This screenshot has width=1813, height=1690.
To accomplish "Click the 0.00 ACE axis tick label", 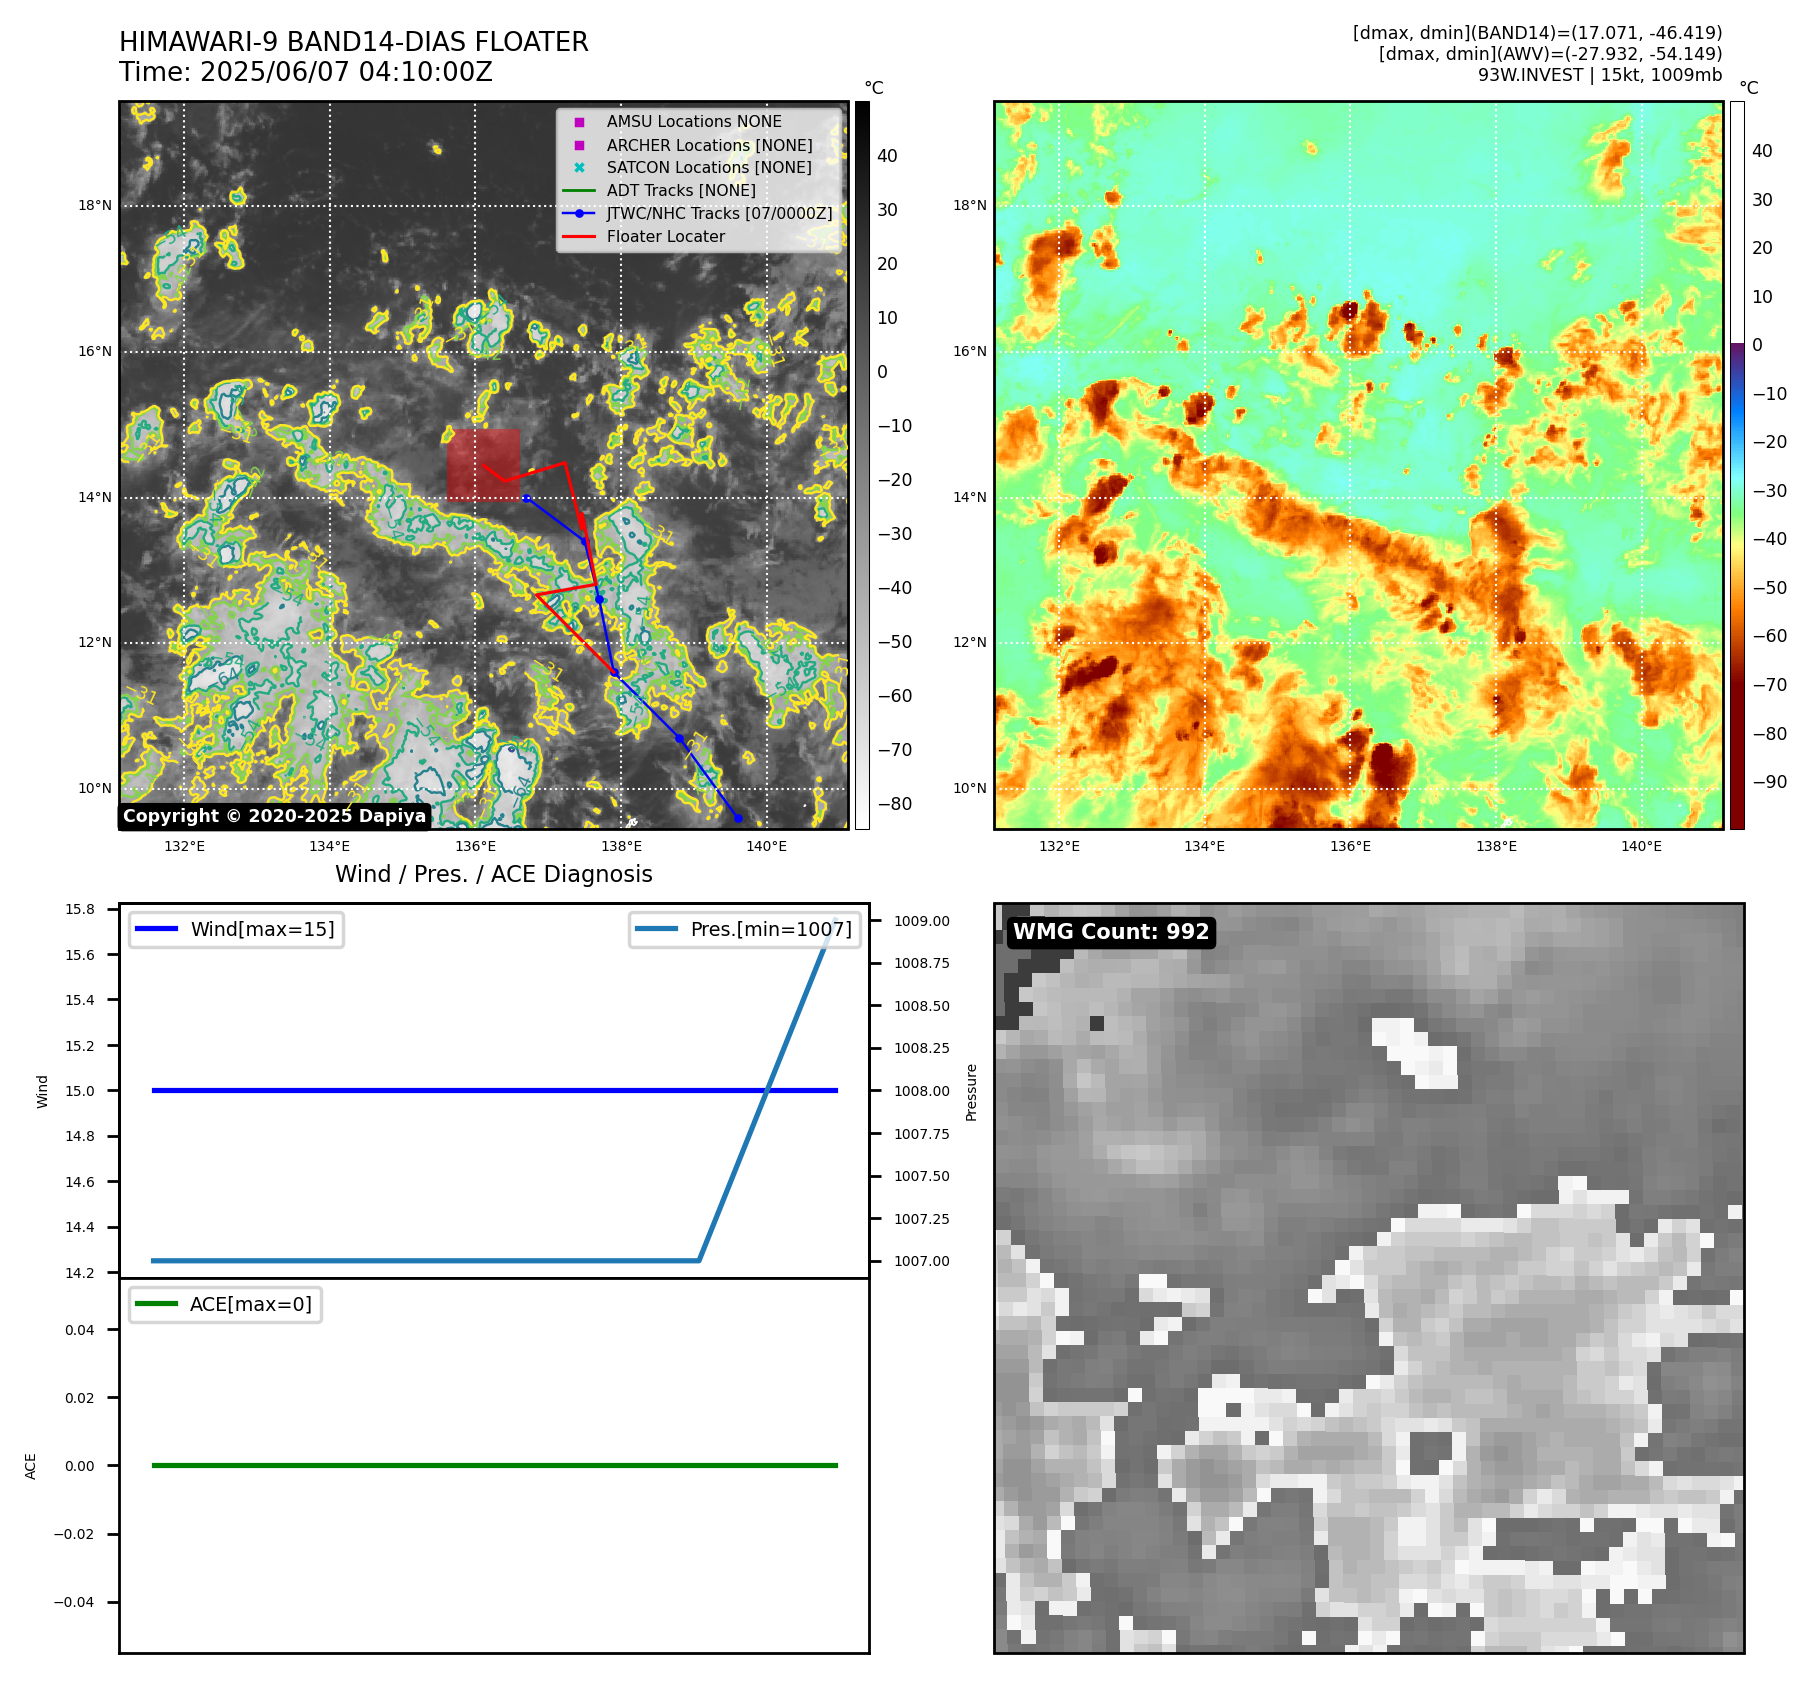I will (80, 1466).
